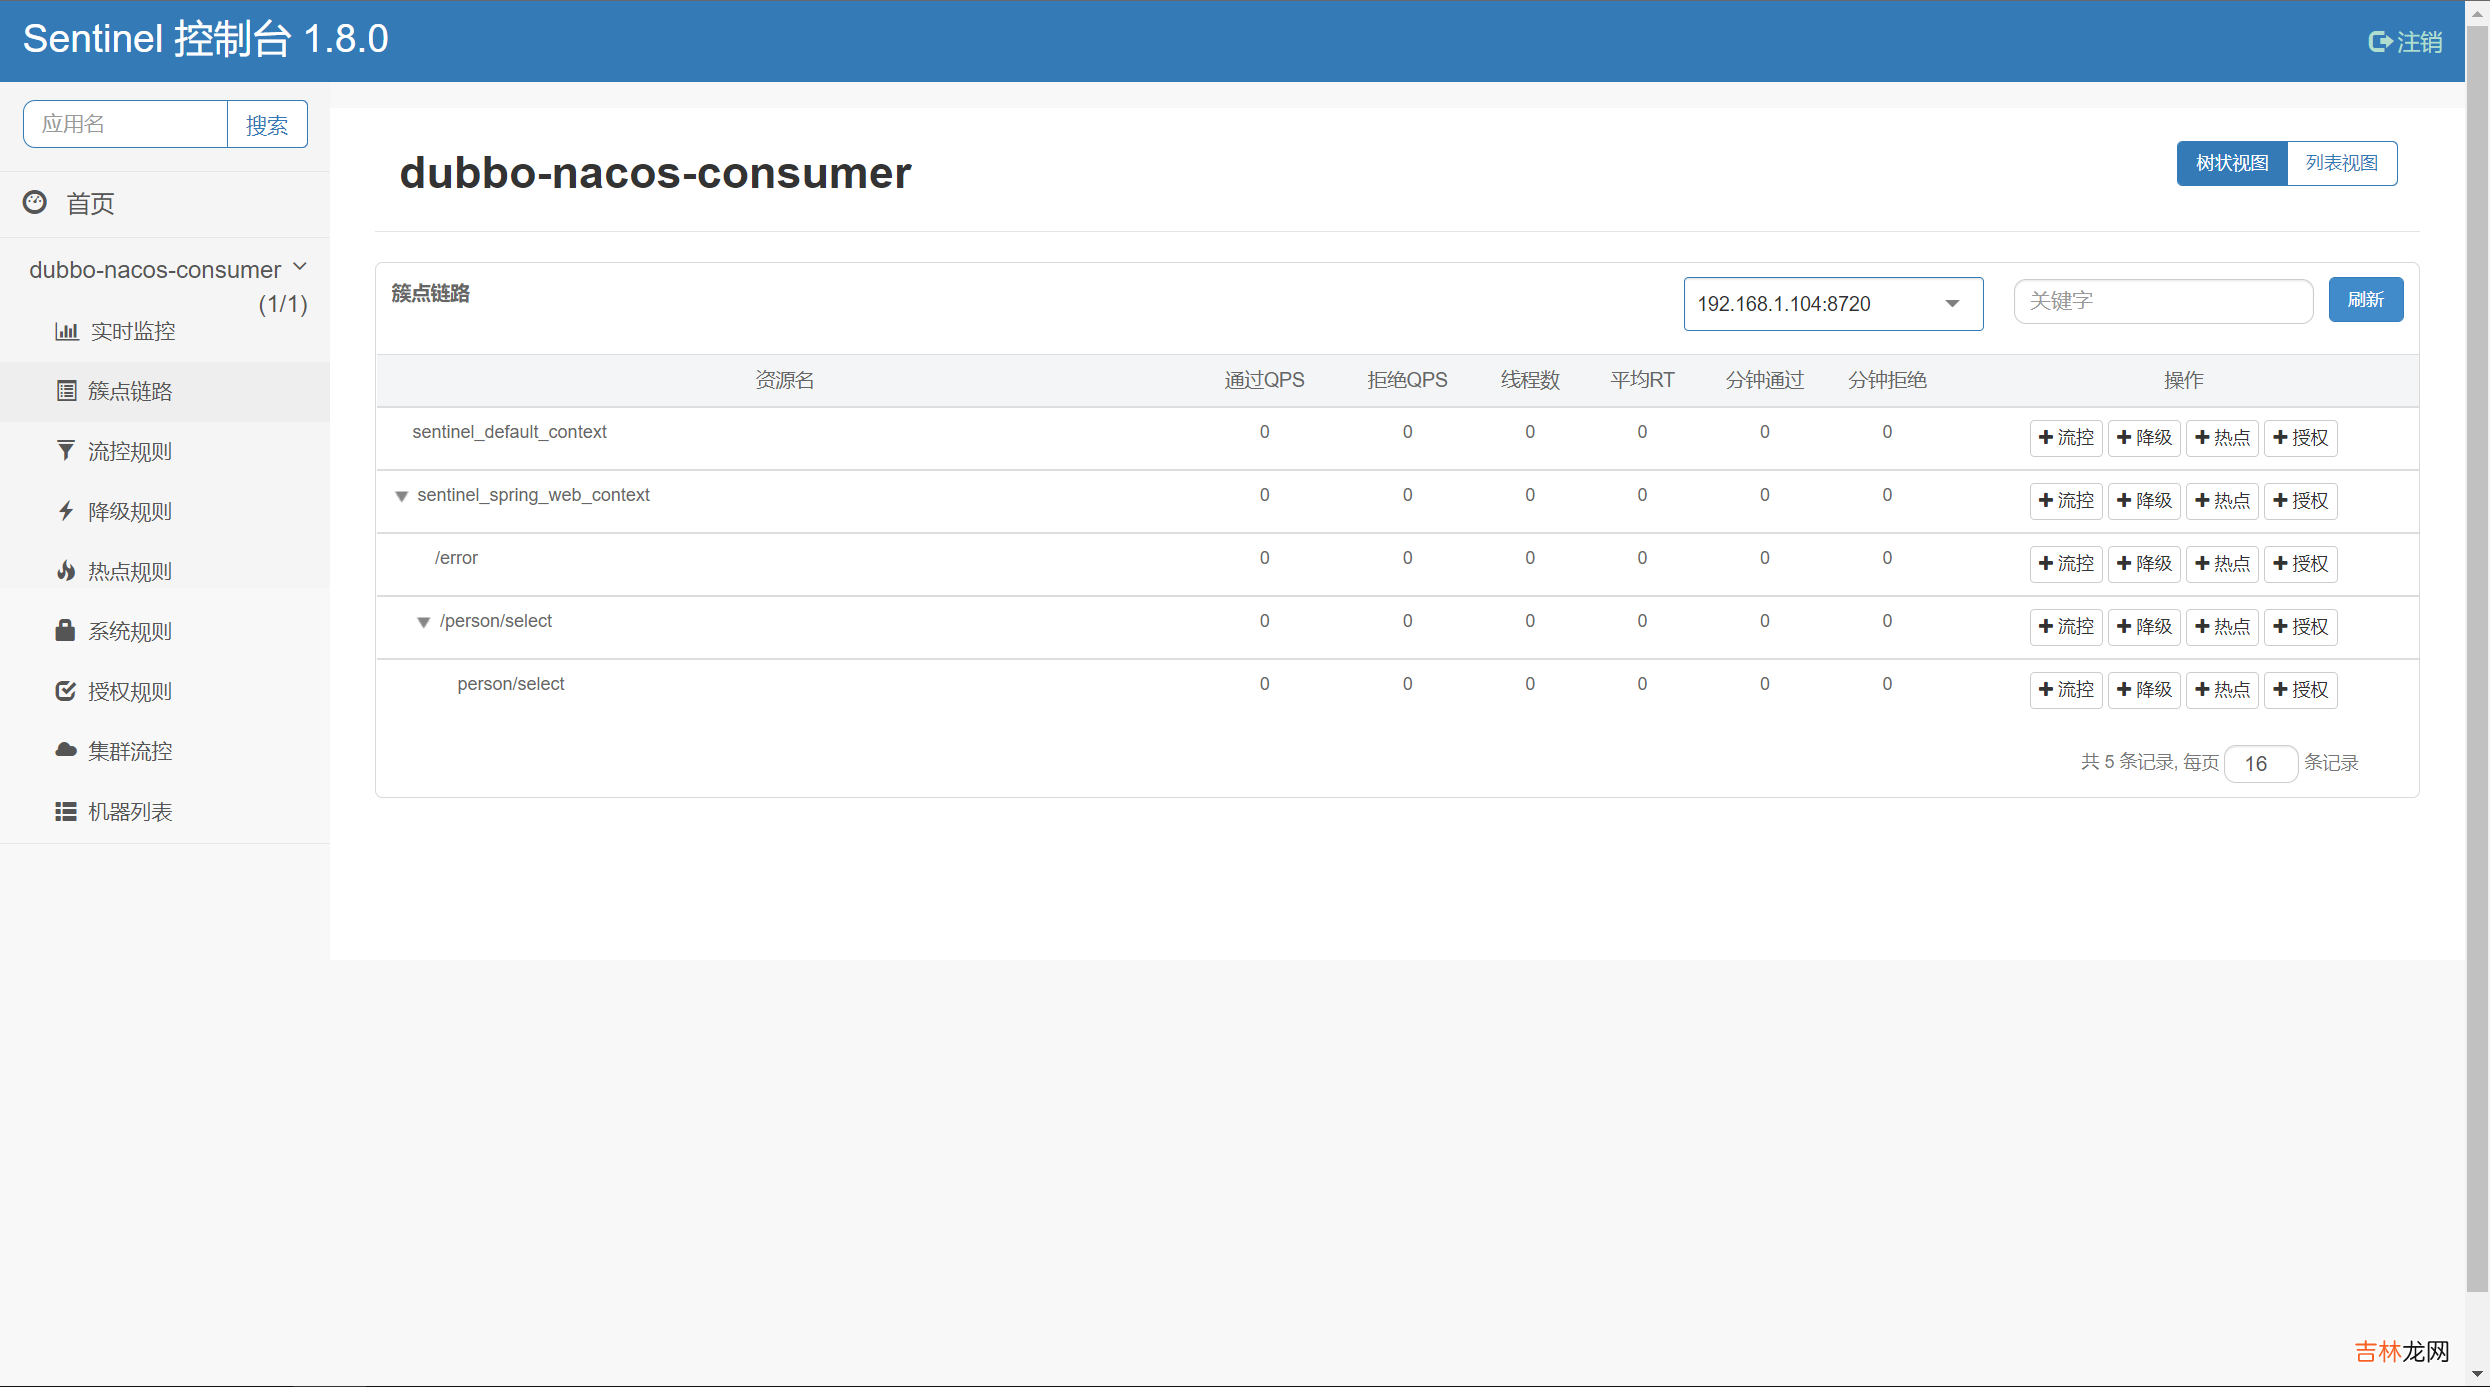The height and width of the screenshot is (1387, 2490).
Task: Click the 搜索 search button
Action: (267, 124)
